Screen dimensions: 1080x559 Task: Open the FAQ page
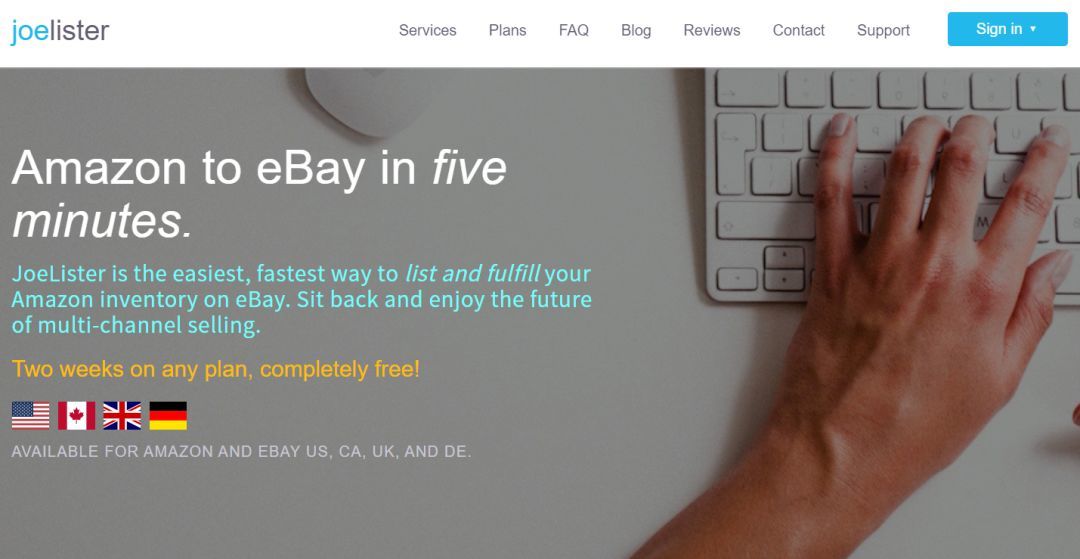click(574, 30)
